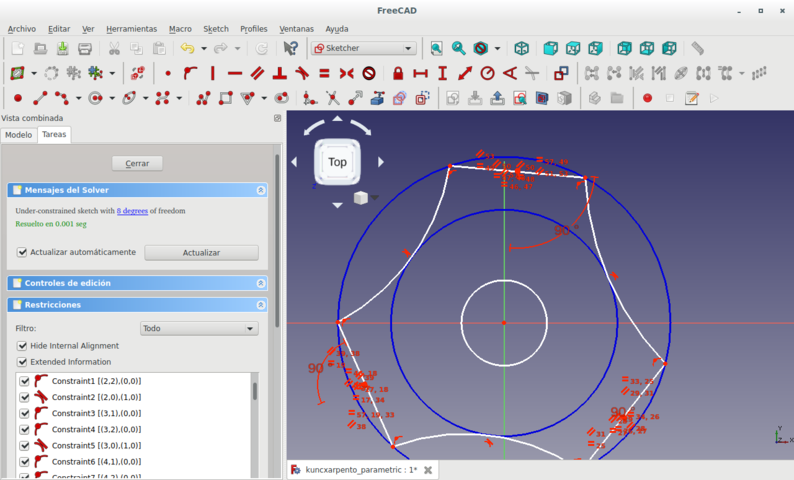Open the Herramientas menu
The image size is (794, 480).
(x=131, y=29)
